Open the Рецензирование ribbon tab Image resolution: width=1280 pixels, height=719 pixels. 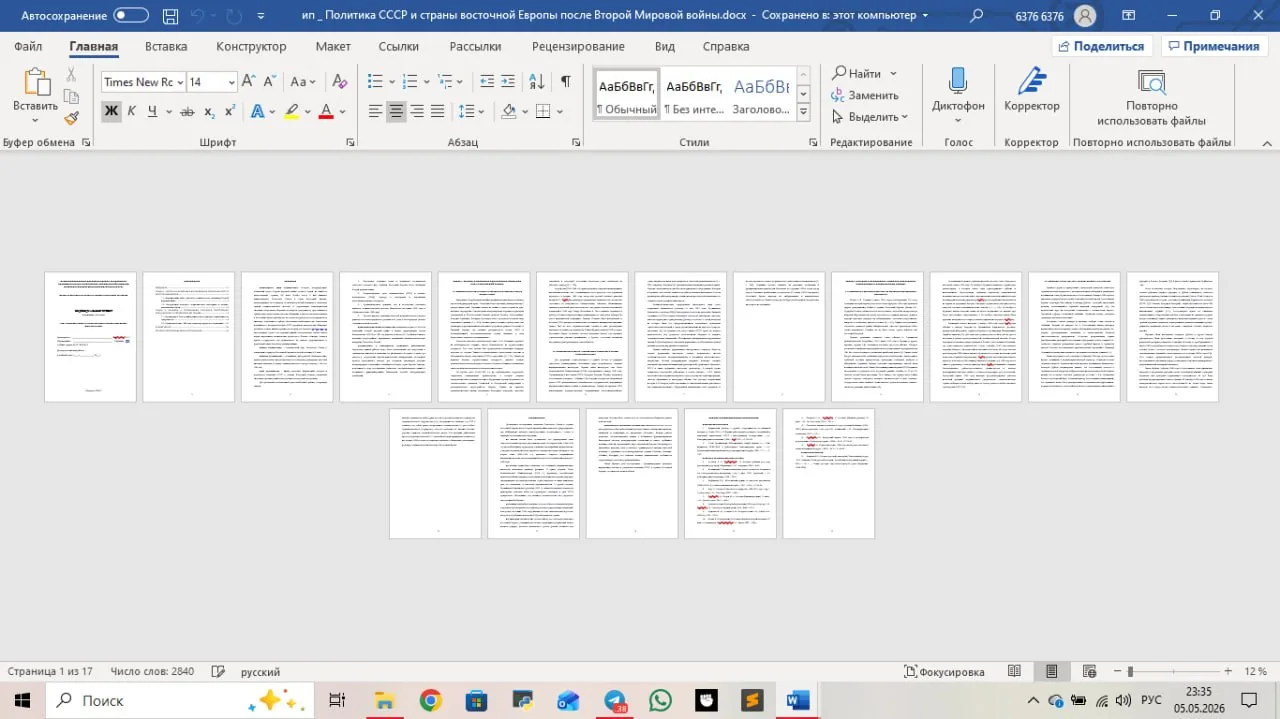coord(578,47)
